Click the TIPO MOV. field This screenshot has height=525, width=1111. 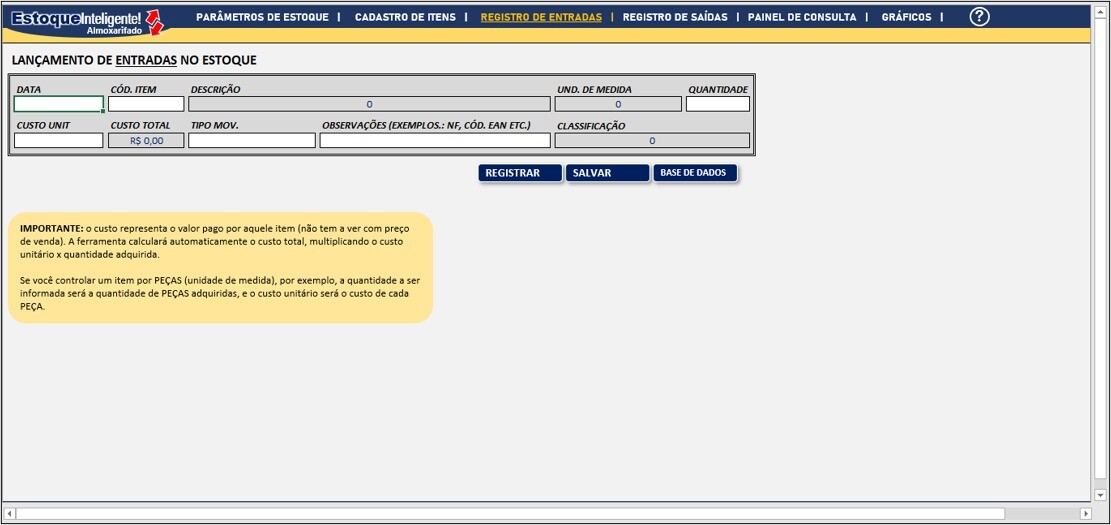(251, 141)
